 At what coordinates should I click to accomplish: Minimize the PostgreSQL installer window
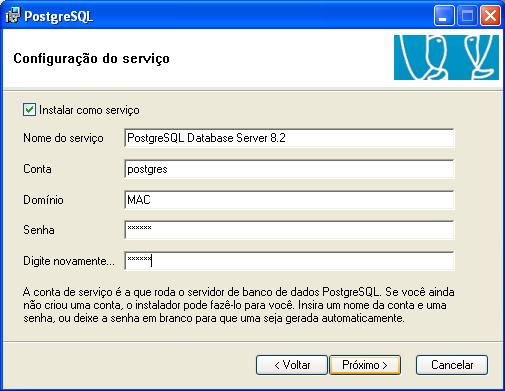[x=444, y=16]
